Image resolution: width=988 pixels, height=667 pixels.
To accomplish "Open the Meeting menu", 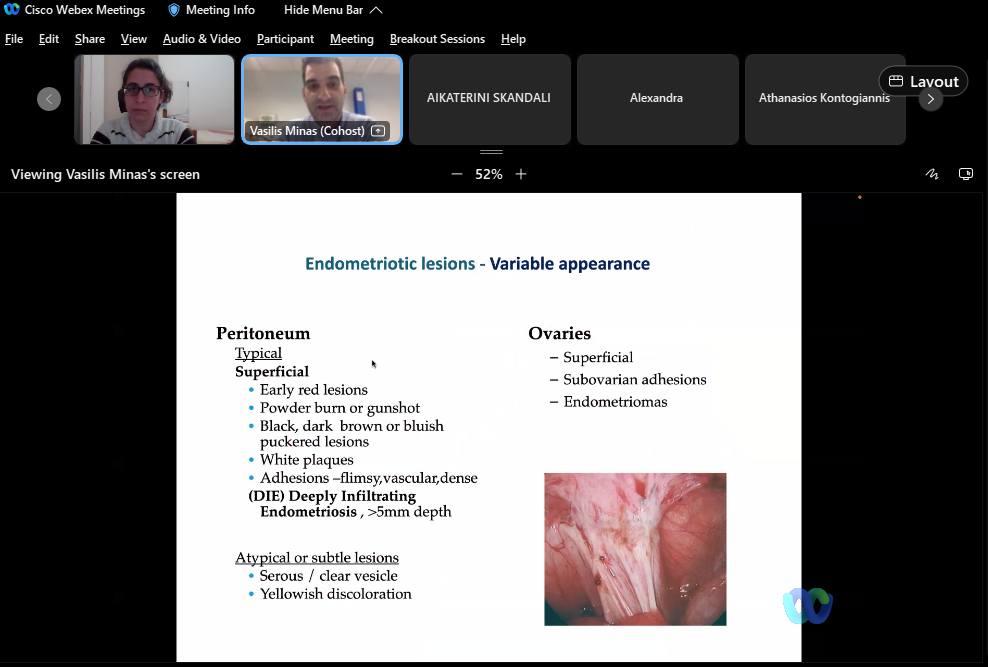I will pos(352,39).
